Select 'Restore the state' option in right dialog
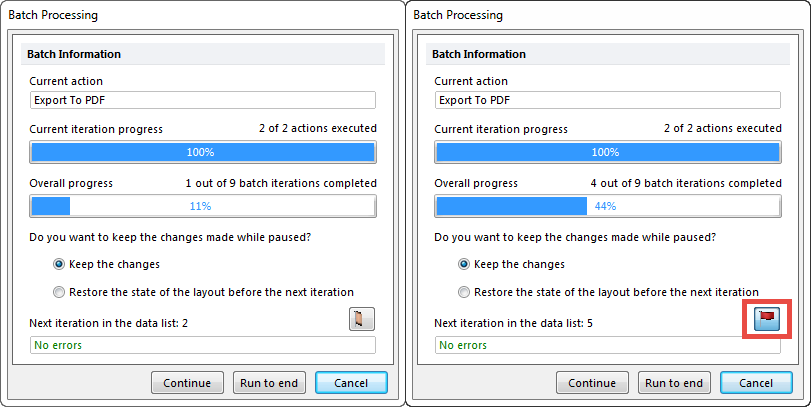 point(465,292)
